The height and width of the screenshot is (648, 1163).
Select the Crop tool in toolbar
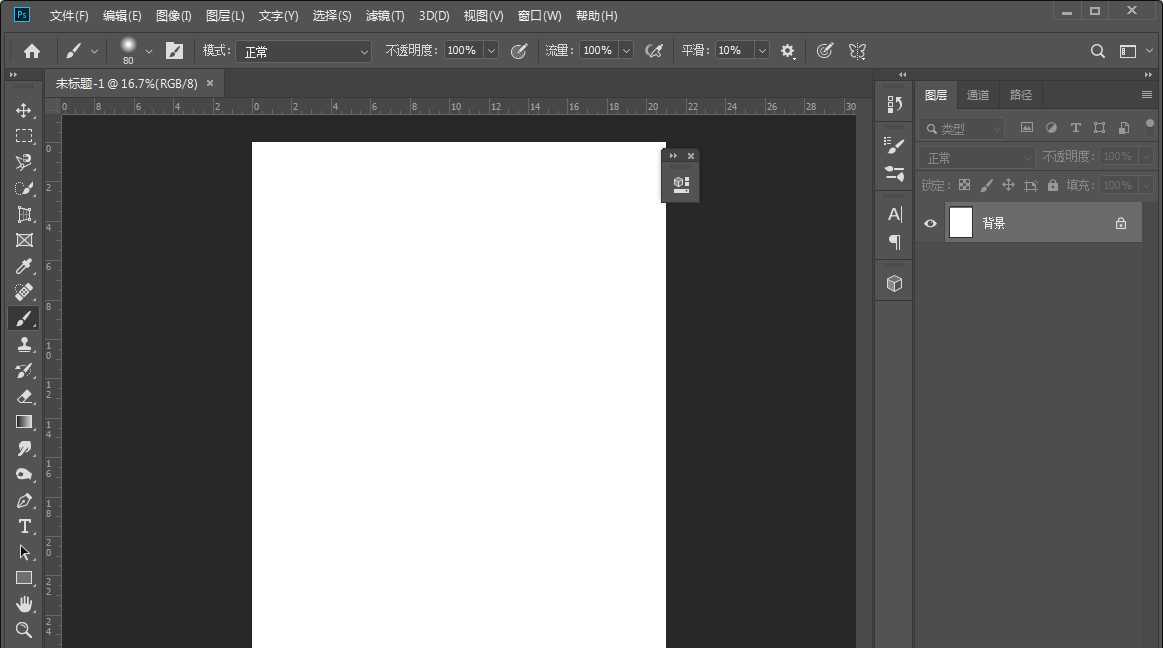coord(24,214)
